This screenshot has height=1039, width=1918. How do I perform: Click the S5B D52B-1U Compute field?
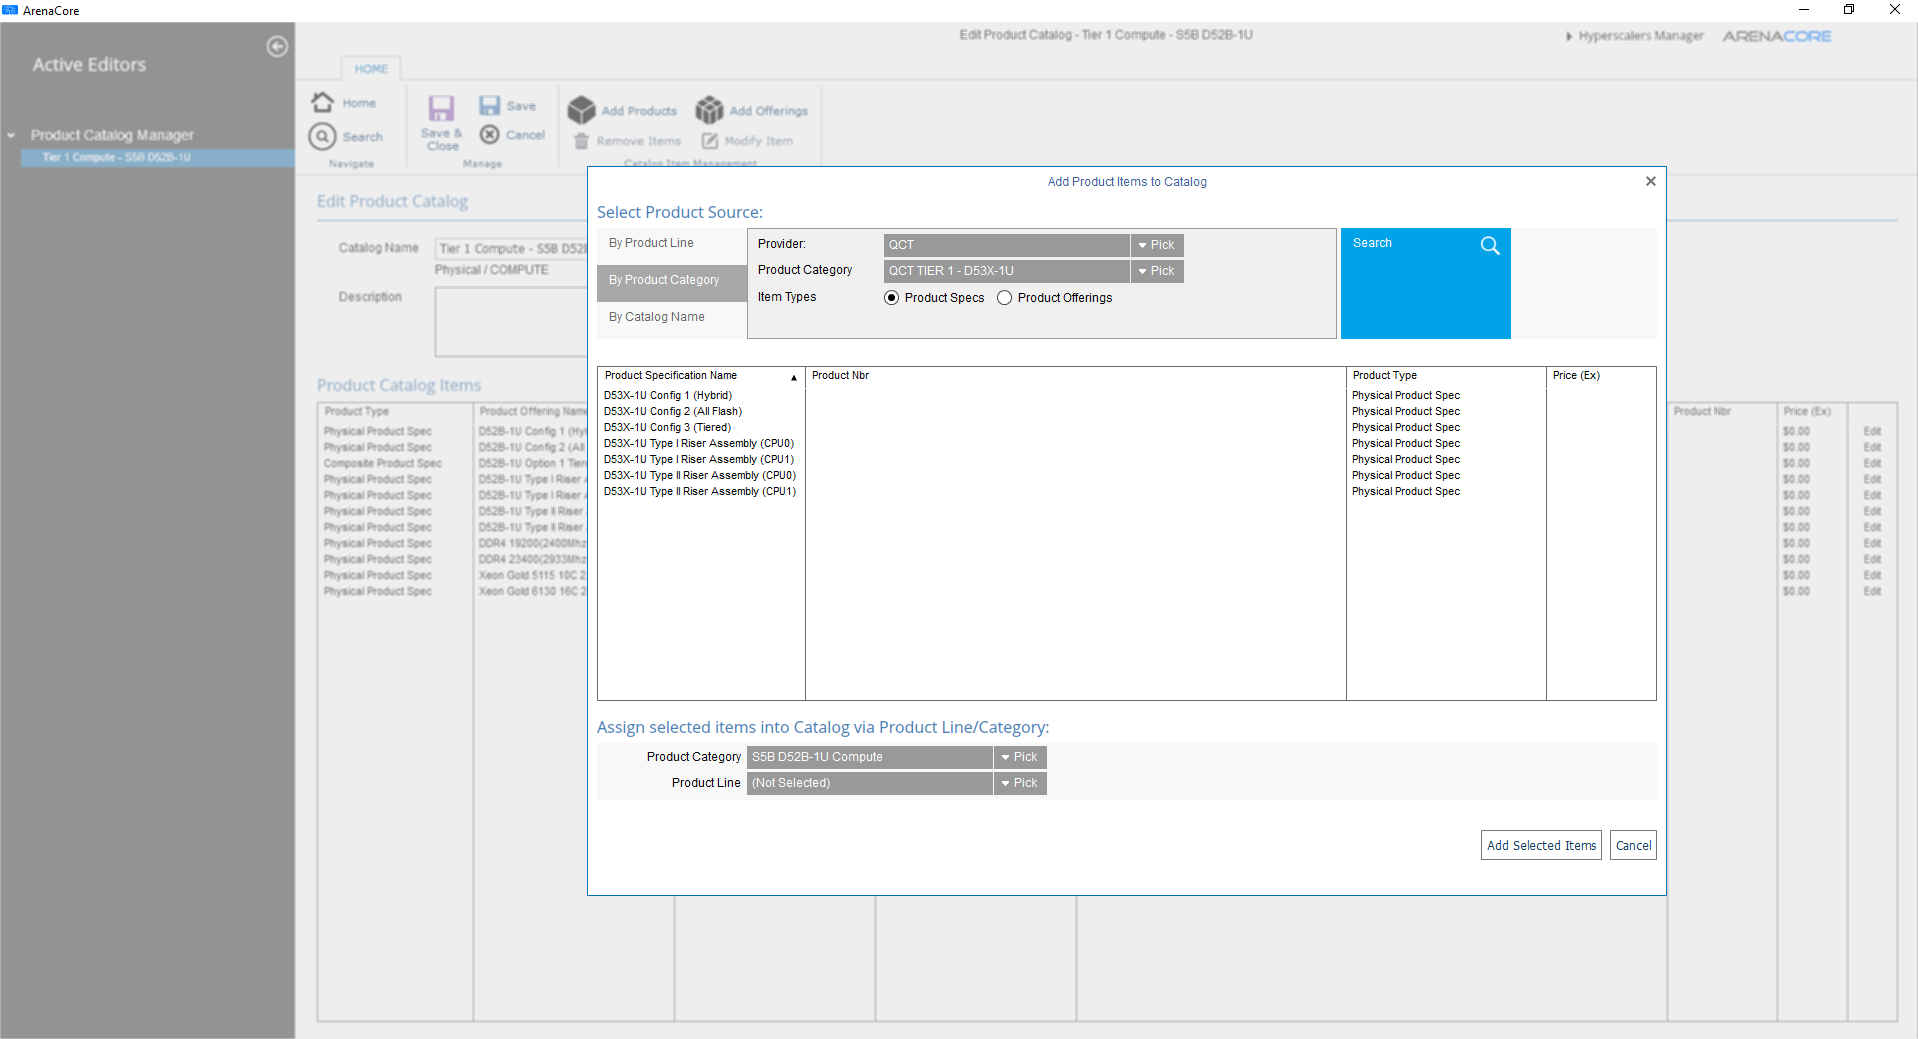coord(869,757)
